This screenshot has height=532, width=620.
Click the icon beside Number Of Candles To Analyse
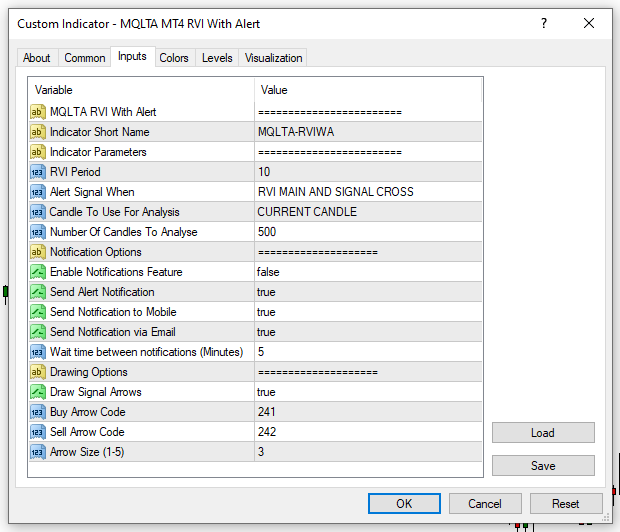coord(38,232)
